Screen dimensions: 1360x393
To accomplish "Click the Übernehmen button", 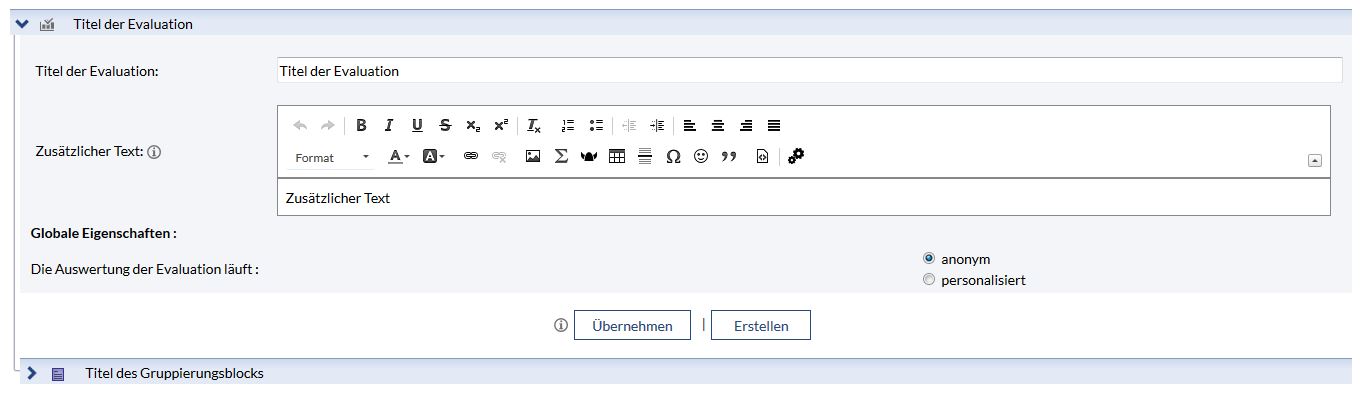I will tap(632, 326).
